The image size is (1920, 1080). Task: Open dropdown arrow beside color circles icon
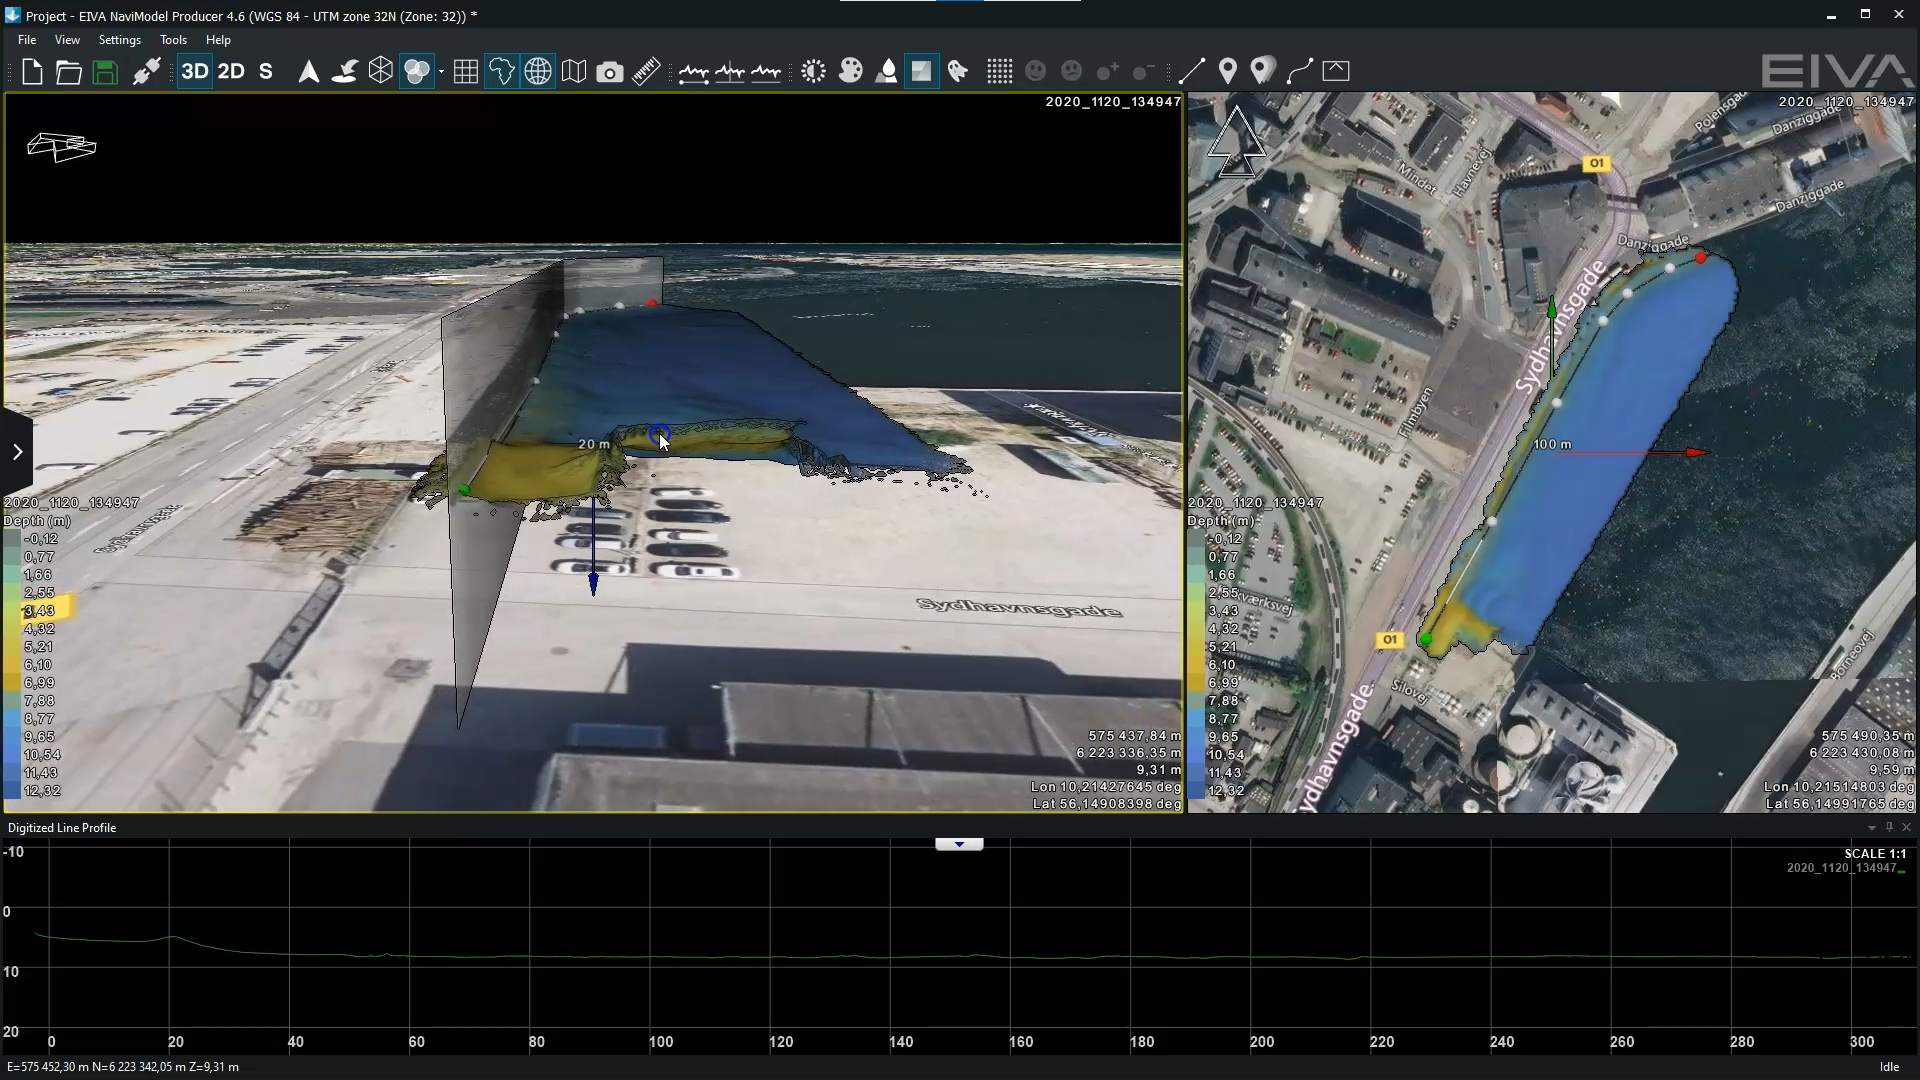pos(441,72)
